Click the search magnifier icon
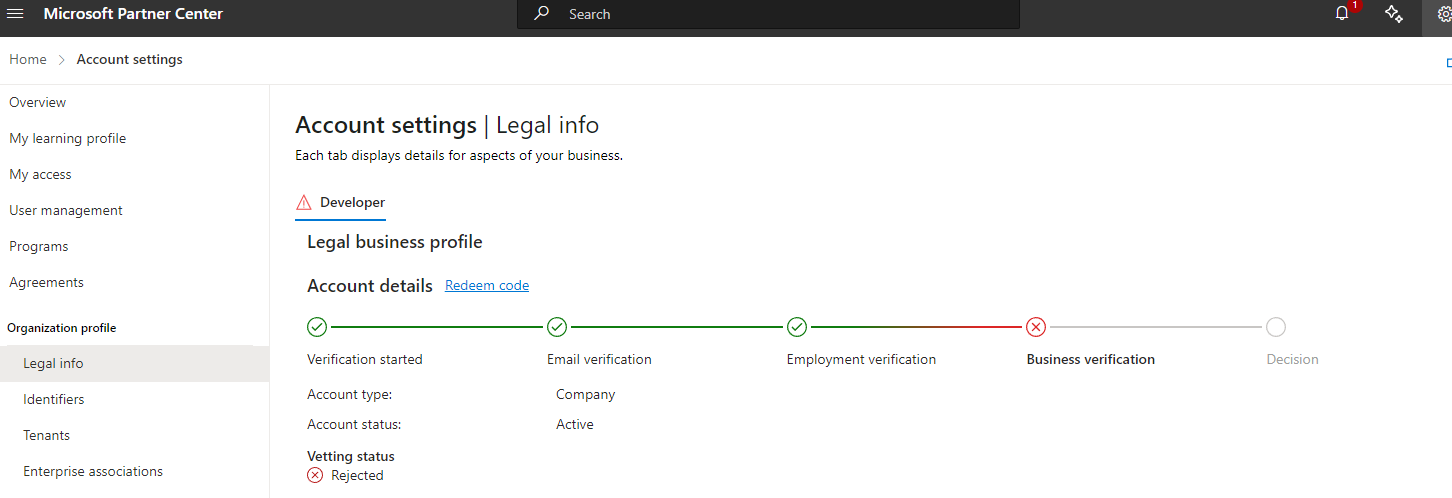The width and height of the screenshot is (1452, 498). click(542, 14)
